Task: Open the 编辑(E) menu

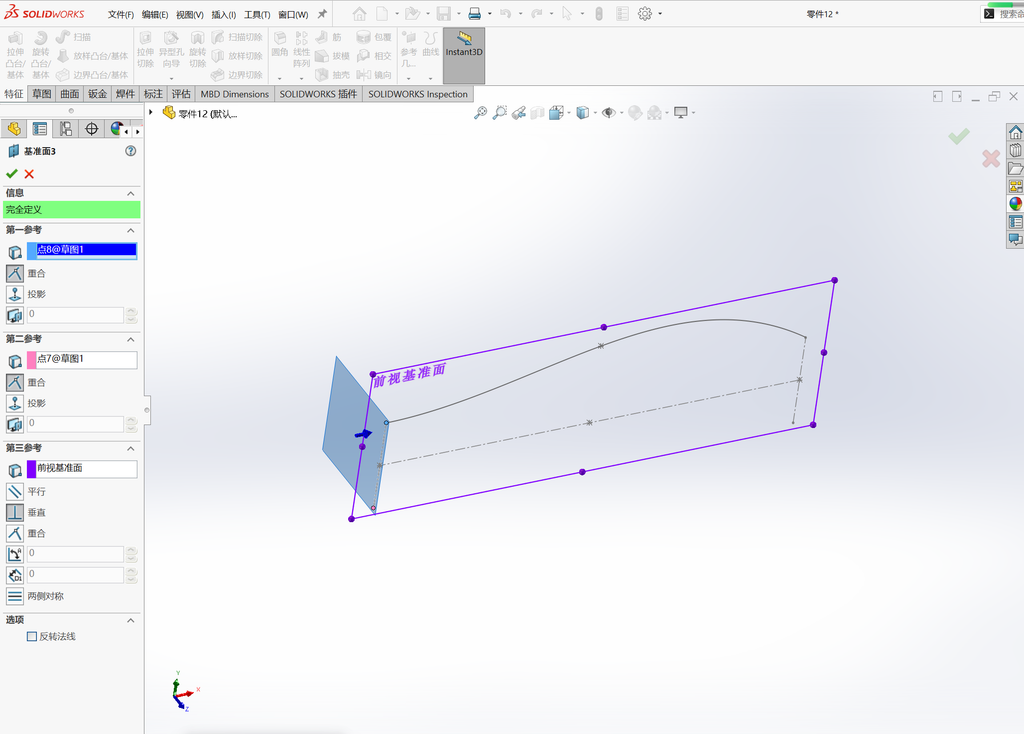Action: pyautogui.click(x=155, y=14)
